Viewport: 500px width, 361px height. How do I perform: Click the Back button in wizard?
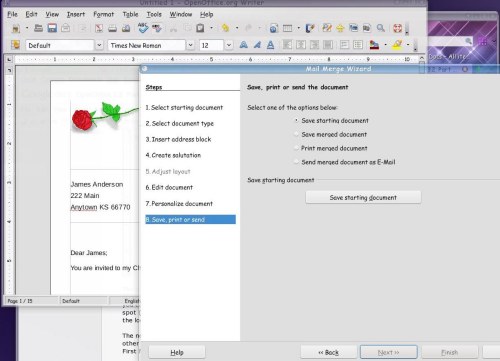click(x=328, y=352)
